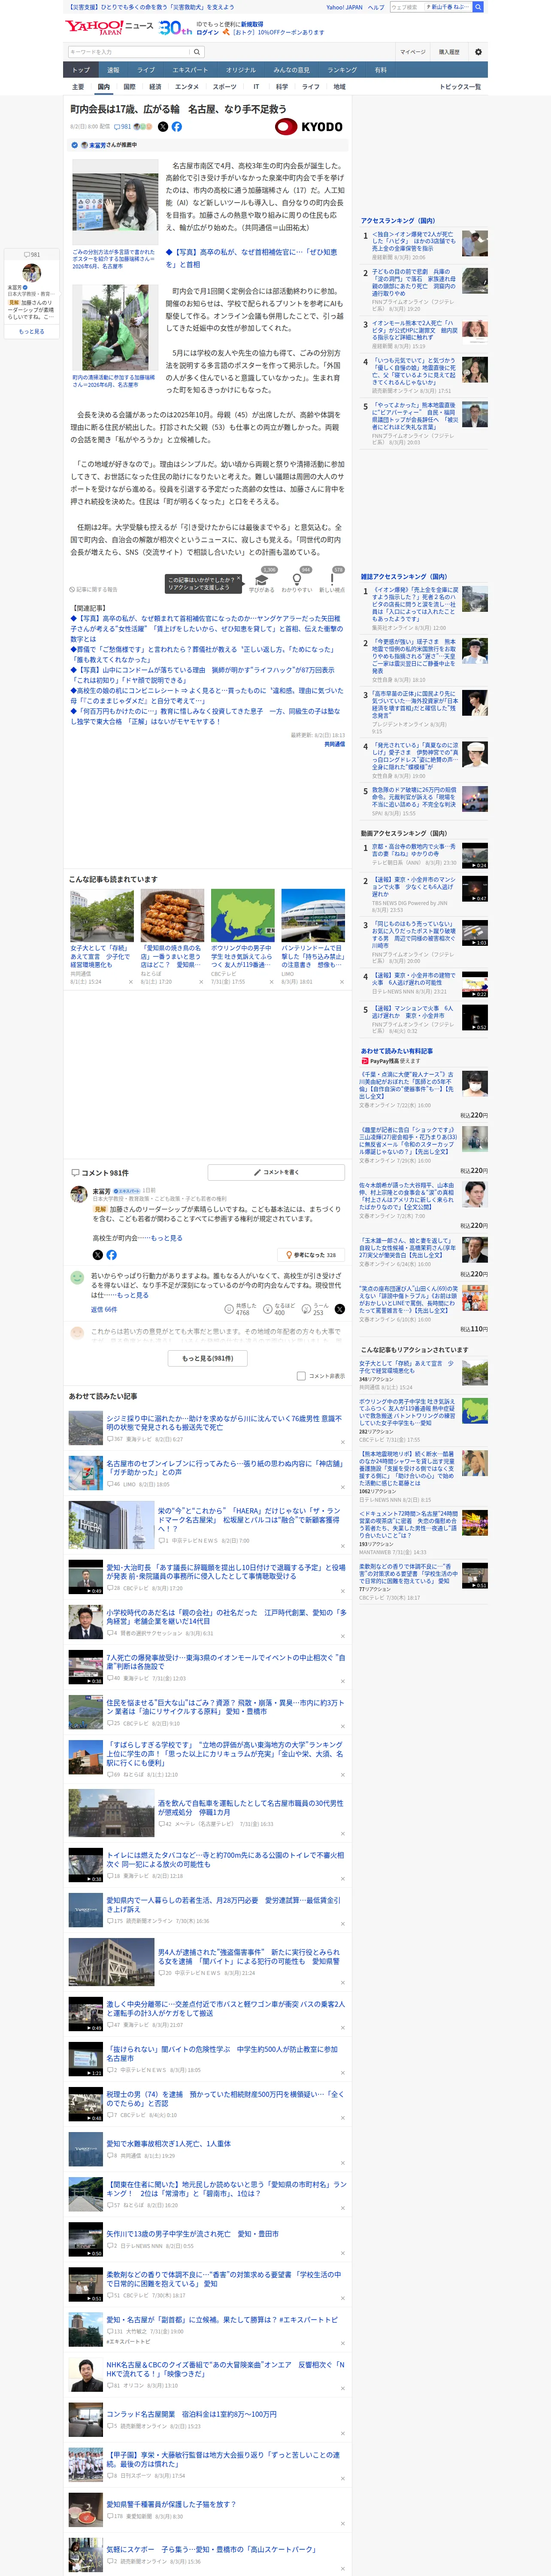
Task: Open the Yahoo! JAPAN News logo
Action: [110, 27]
